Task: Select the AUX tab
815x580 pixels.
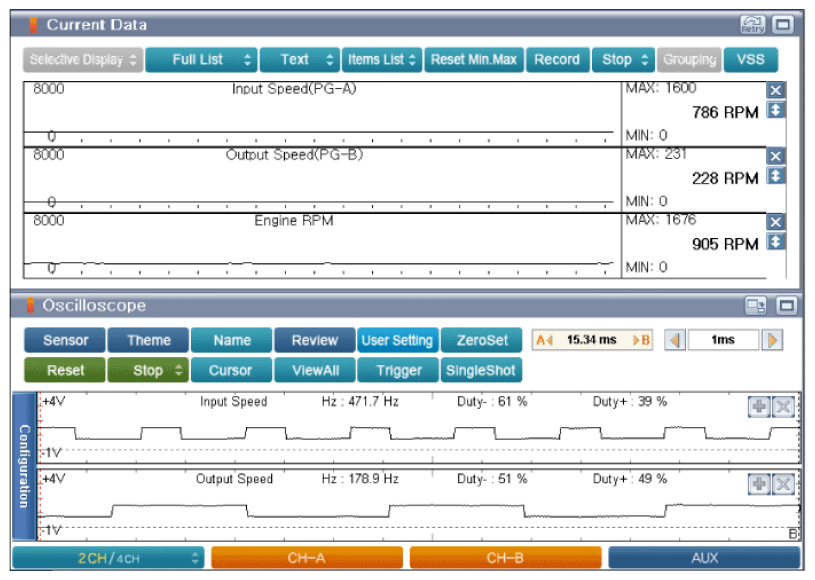Action: tap(704, 558)
